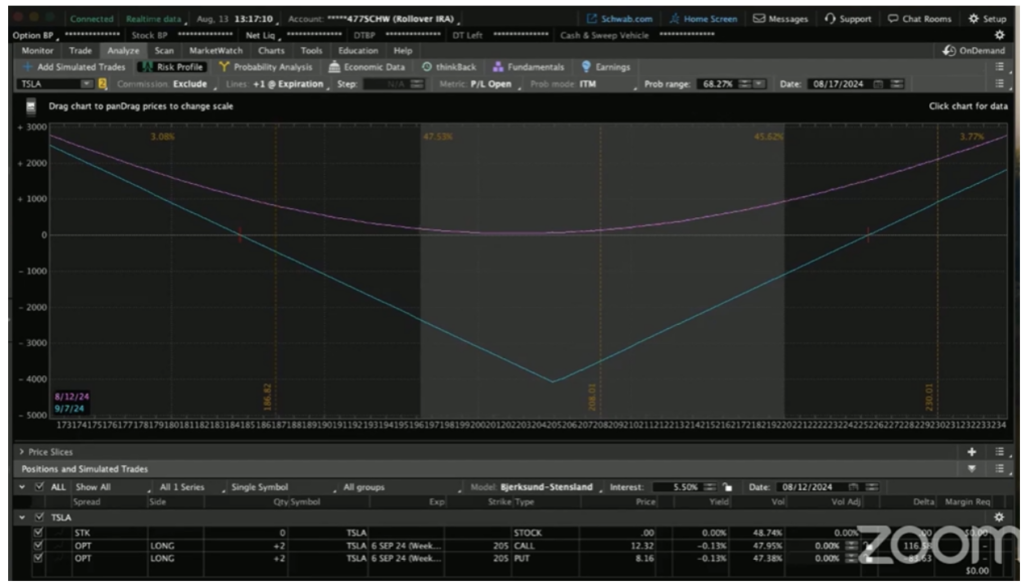Go to the Home Screen
The height and width of the screenshot is (585, 1024).
point(703,19)
